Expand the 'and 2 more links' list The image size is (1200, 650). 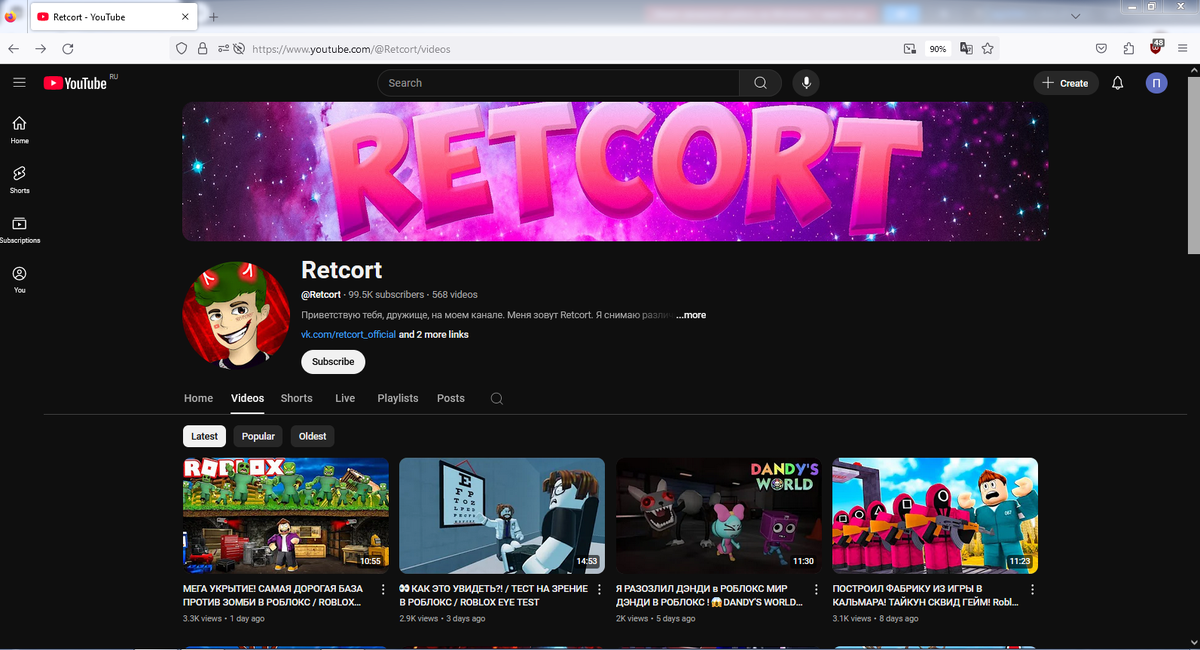pos(433,335)
